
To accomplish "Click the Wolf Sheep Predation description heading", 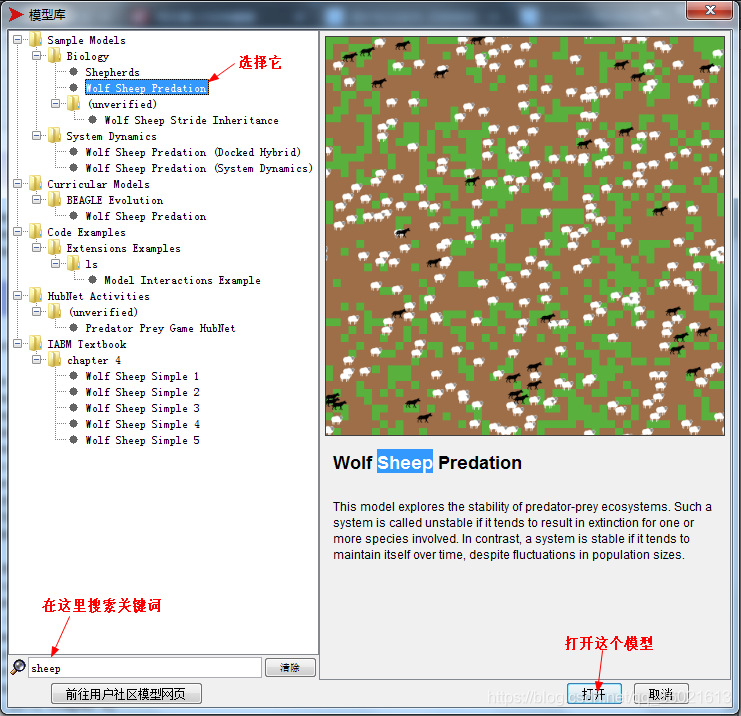I will [427, 462].
